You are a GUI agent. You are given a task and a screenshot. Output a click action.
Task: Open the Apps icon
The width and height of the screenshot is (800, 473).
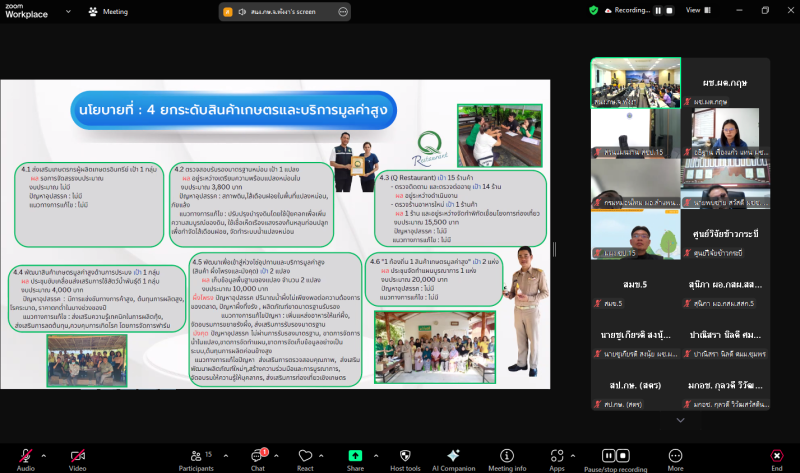point(557,454)
